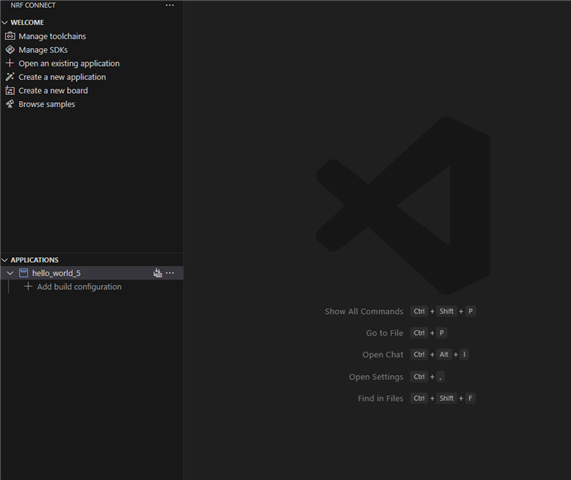This screenshot has height=480, width=571.
Task: Click the build action icon on hello_world_5 row
Action: pyautogui.click(x=157, y=273)
